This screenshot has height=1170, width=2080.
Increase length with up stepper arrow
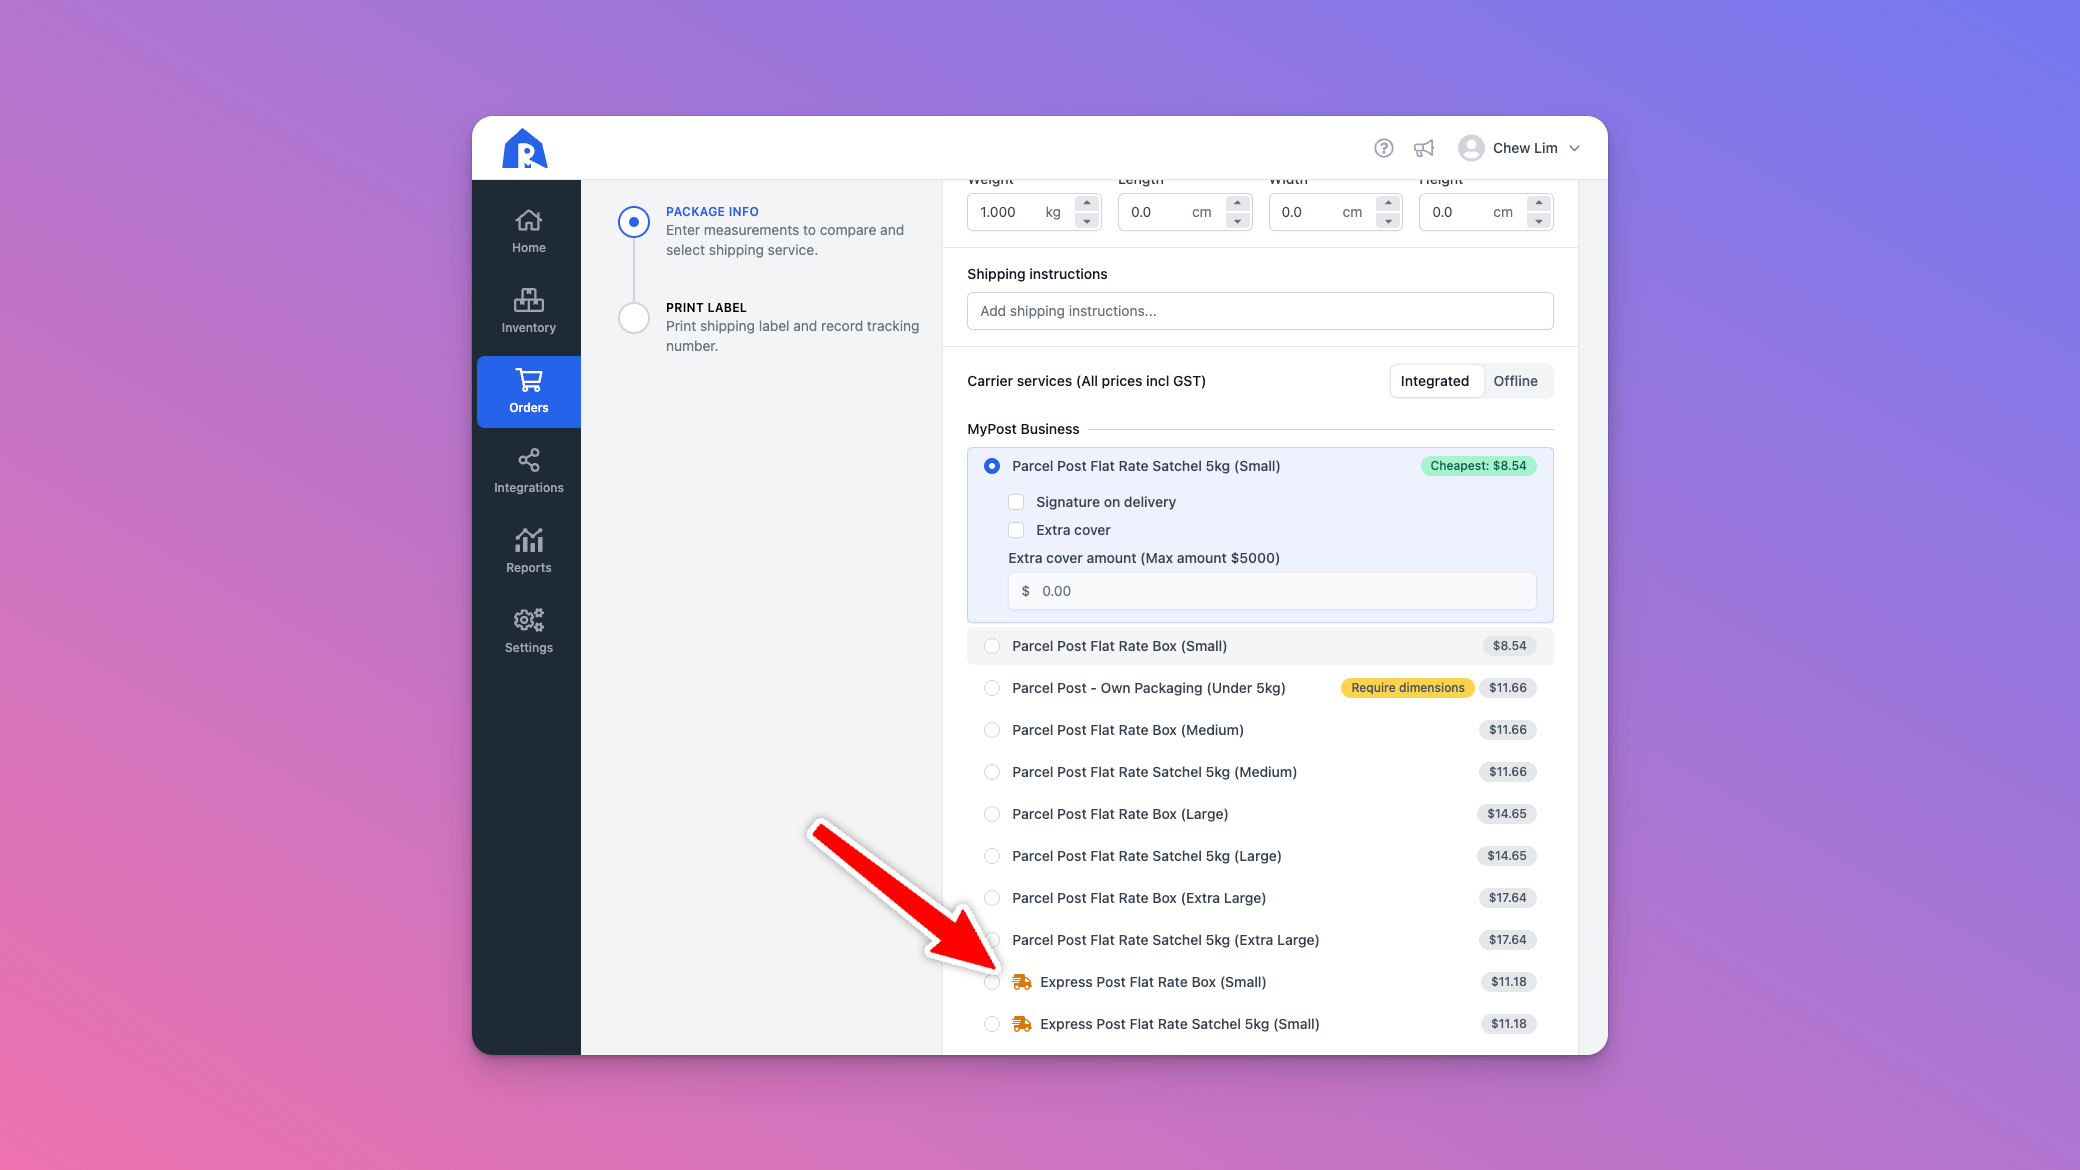1238,203
